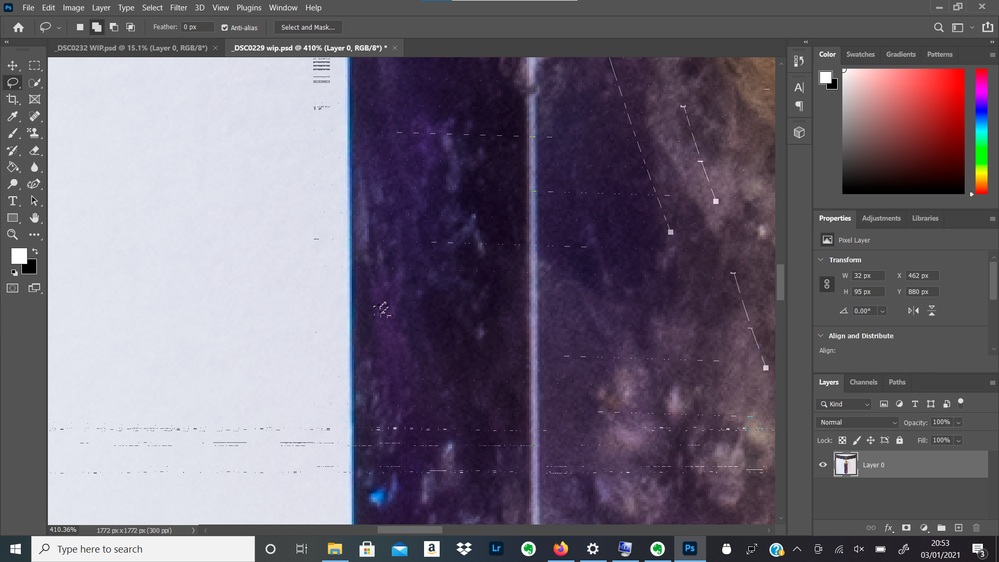Screen dimensions: 999x562
Task: Toggle lock all padlock icon
Action: (x=899, y=440)
